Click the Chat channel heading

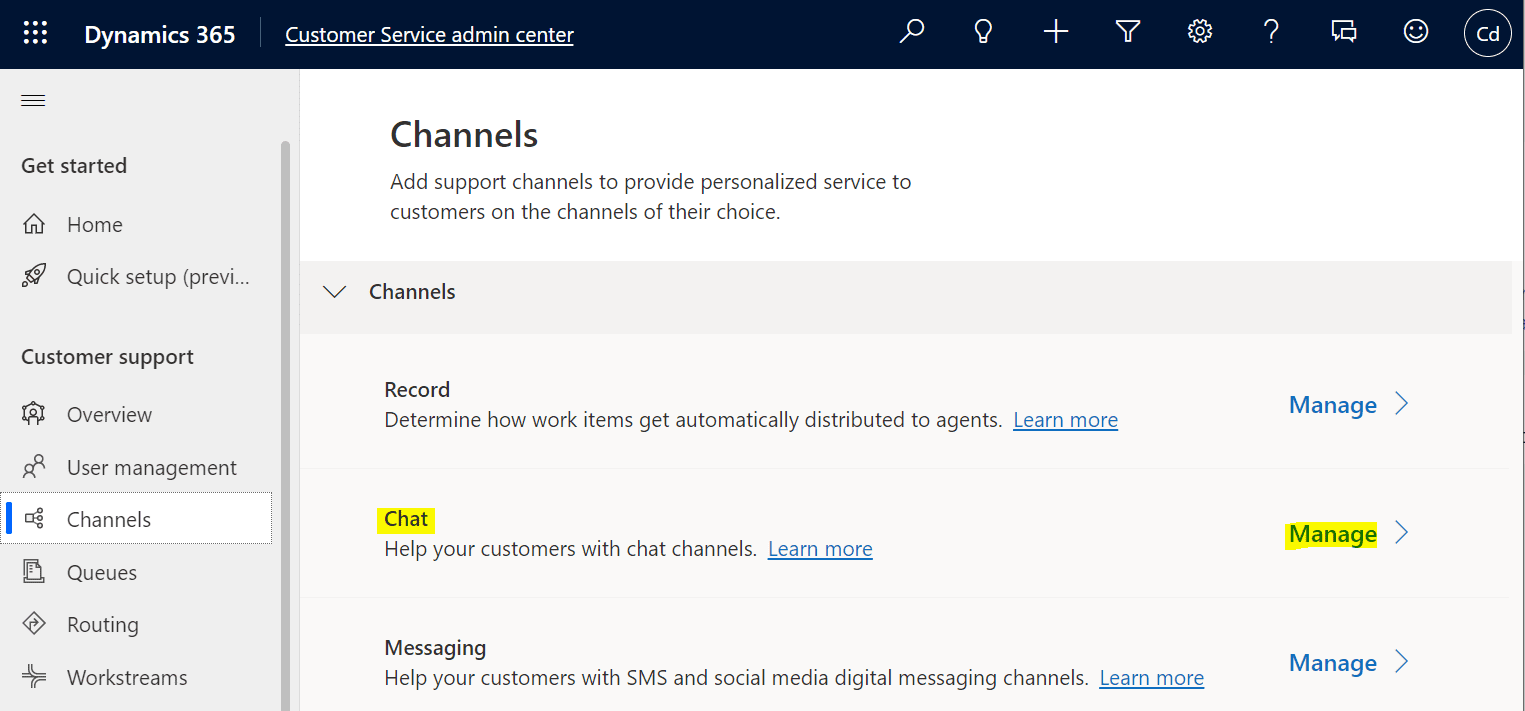(406, 519)
